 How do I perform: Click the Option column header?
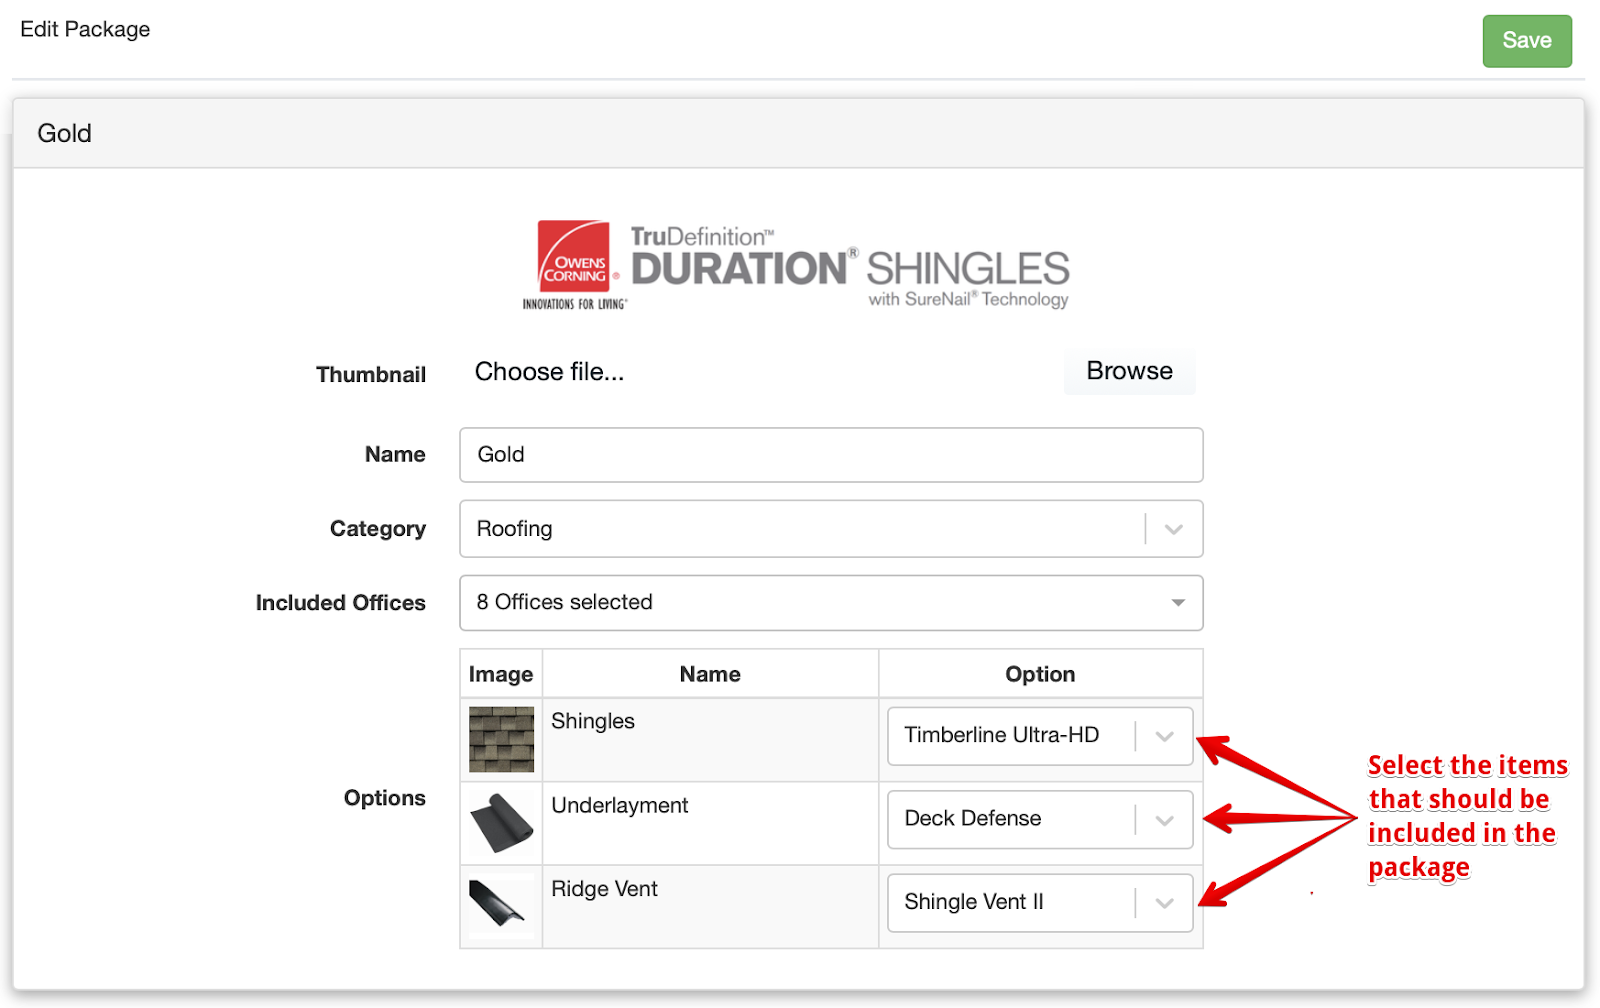[x=1040, y=674]
